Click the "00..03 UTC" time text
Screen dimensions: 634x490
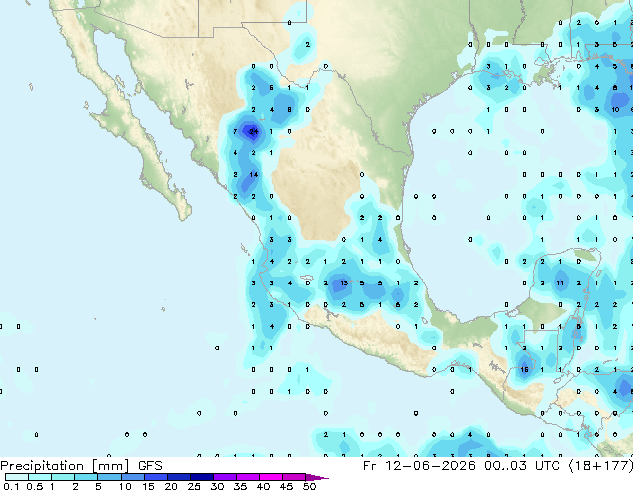[x=522, y=466]
